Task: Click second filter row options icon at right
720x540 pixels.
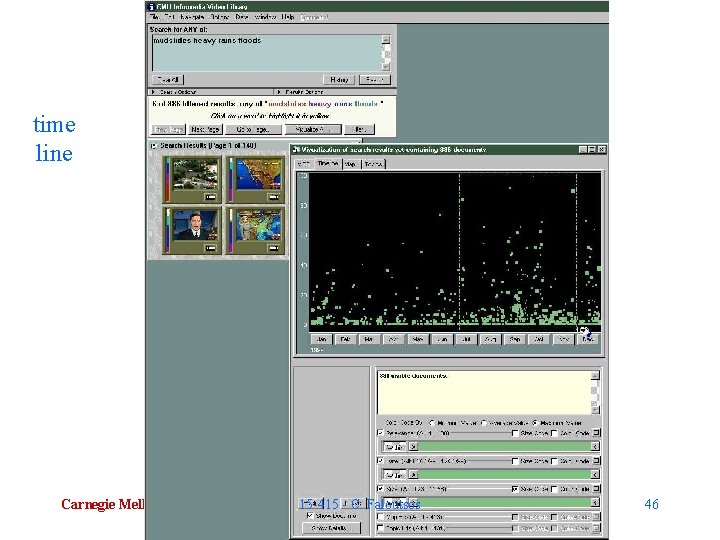Action: [x=596, y=461]
